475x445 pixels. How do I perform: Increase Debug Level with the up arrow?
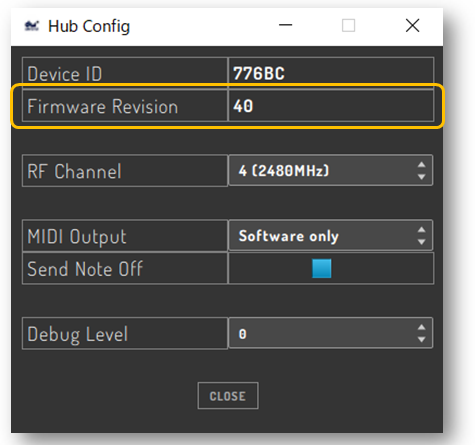click(421, 327)
